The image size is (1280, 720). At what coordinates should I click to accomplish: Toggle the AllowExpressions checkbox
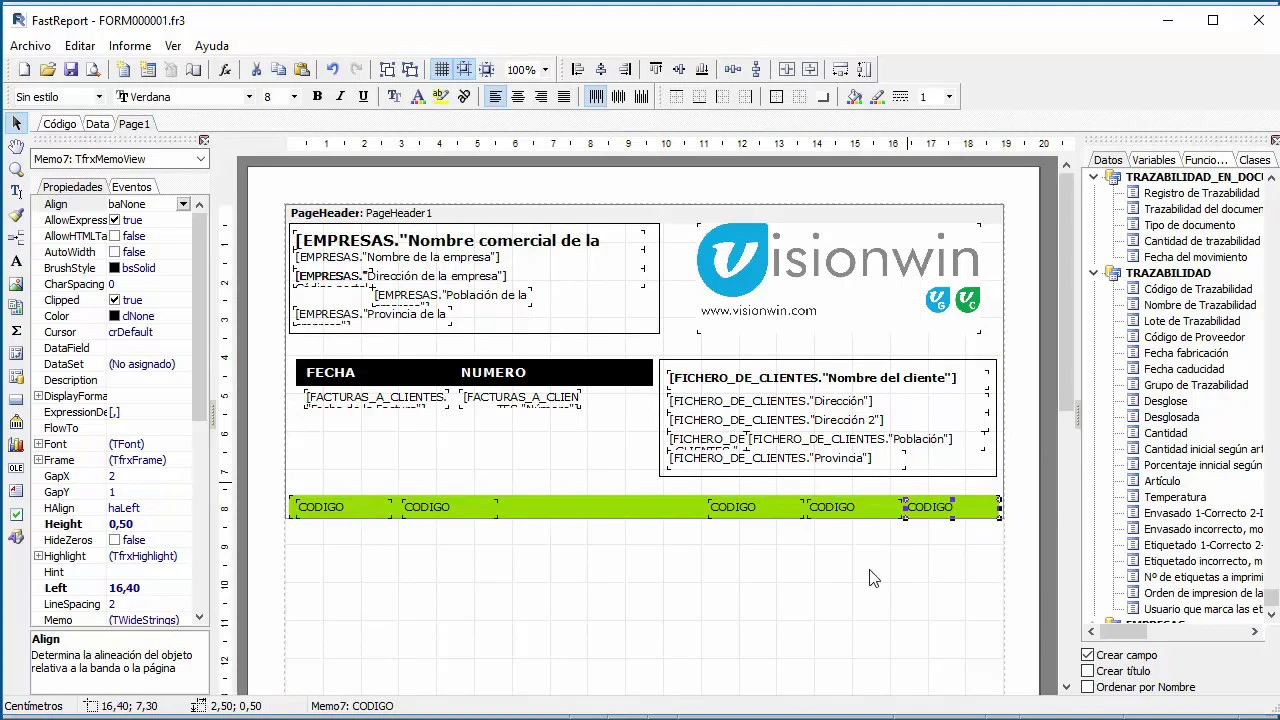click(x=114, y=220)
